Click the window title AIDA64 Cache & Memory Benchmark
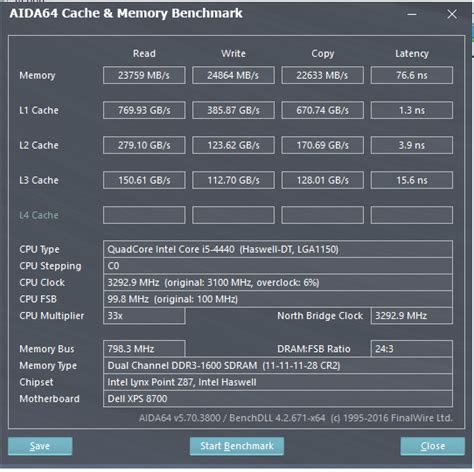 126,13
